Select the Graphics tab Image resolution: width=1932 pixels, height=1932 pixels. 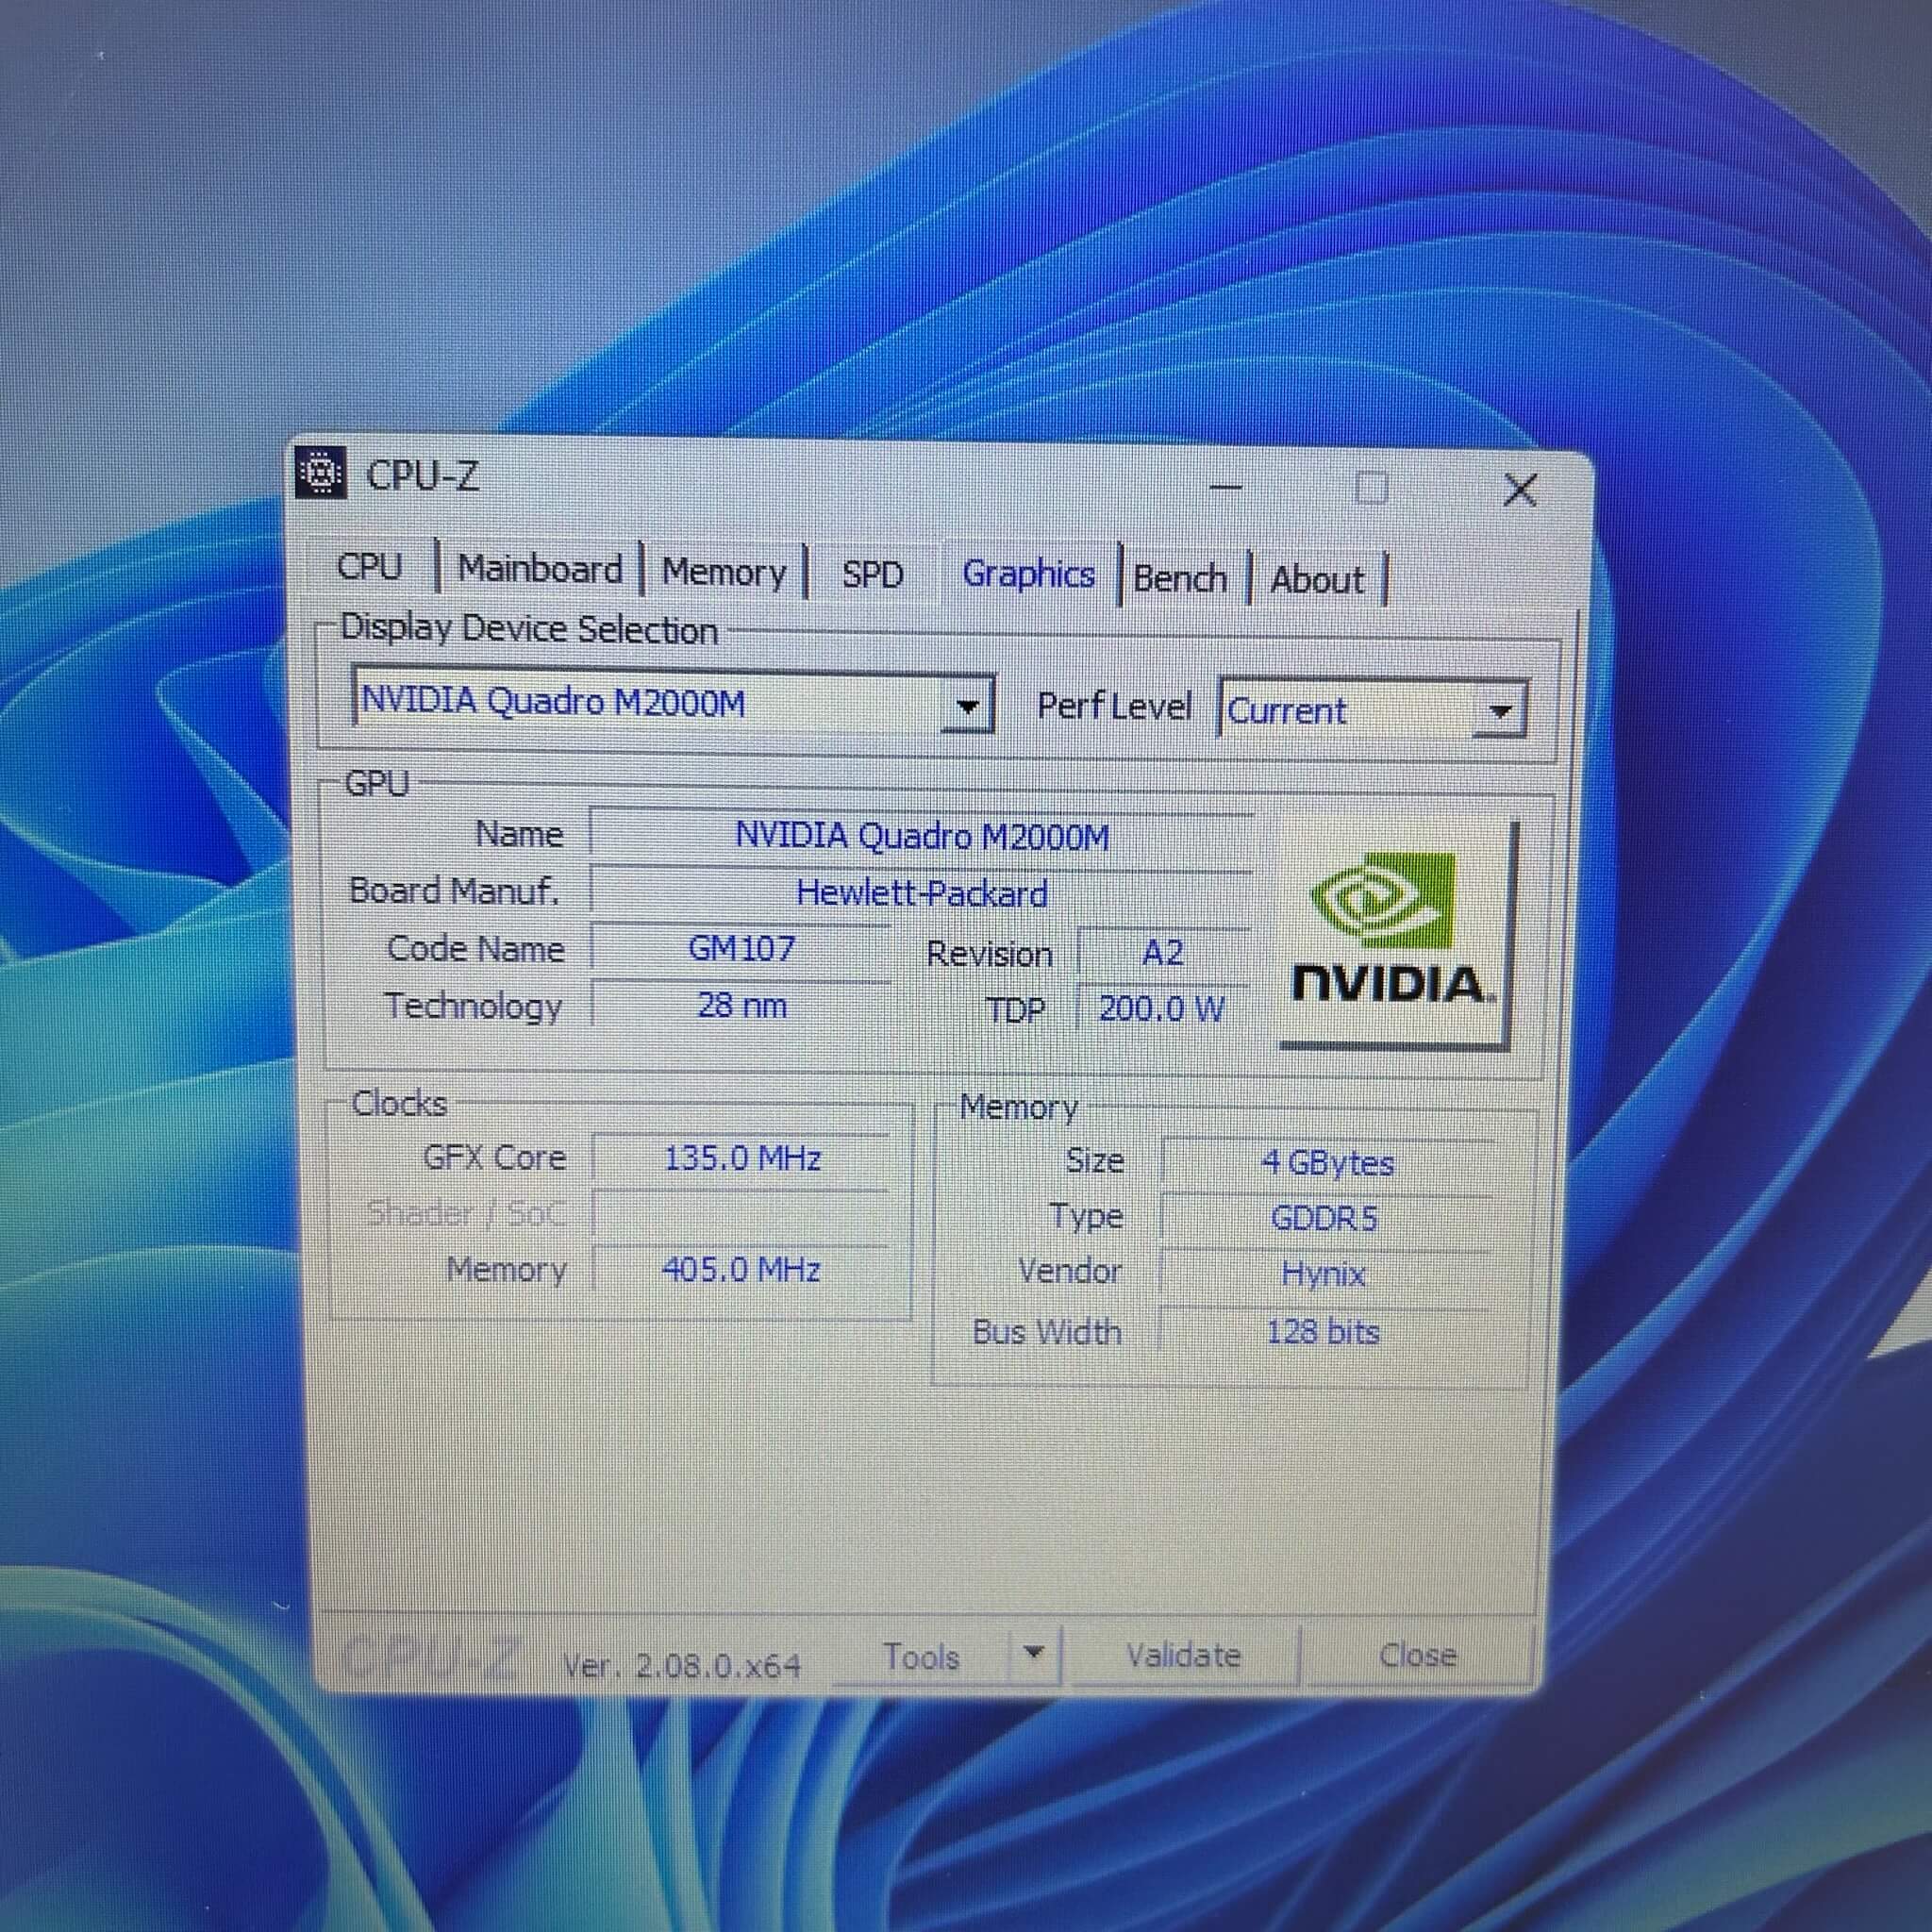(1028, 574)
